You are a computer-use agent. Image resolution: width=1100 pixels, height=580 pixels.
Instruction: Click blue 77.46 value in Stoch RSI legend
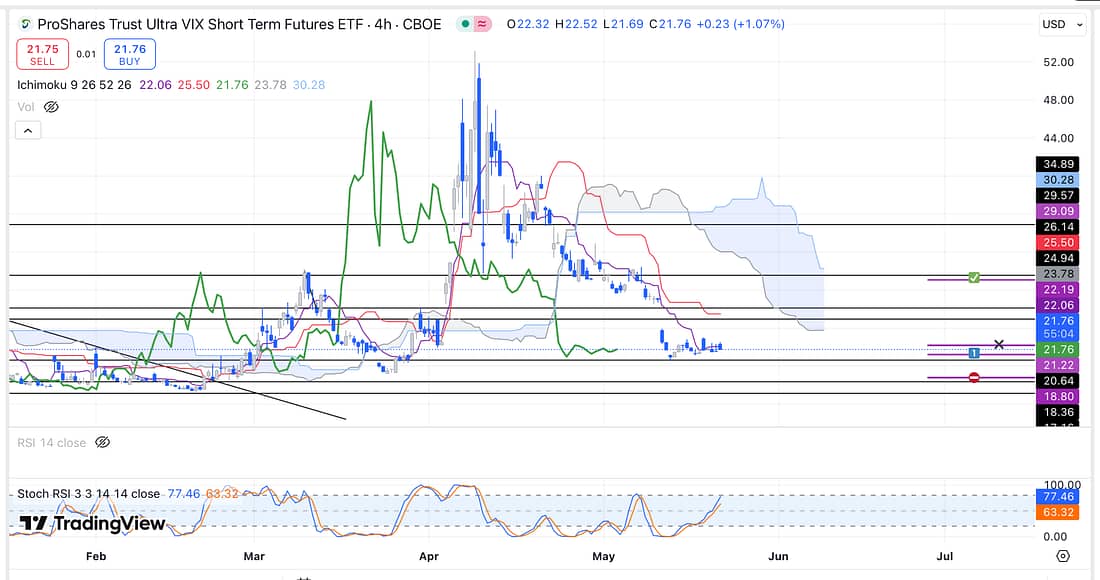[x=184, y=494]
